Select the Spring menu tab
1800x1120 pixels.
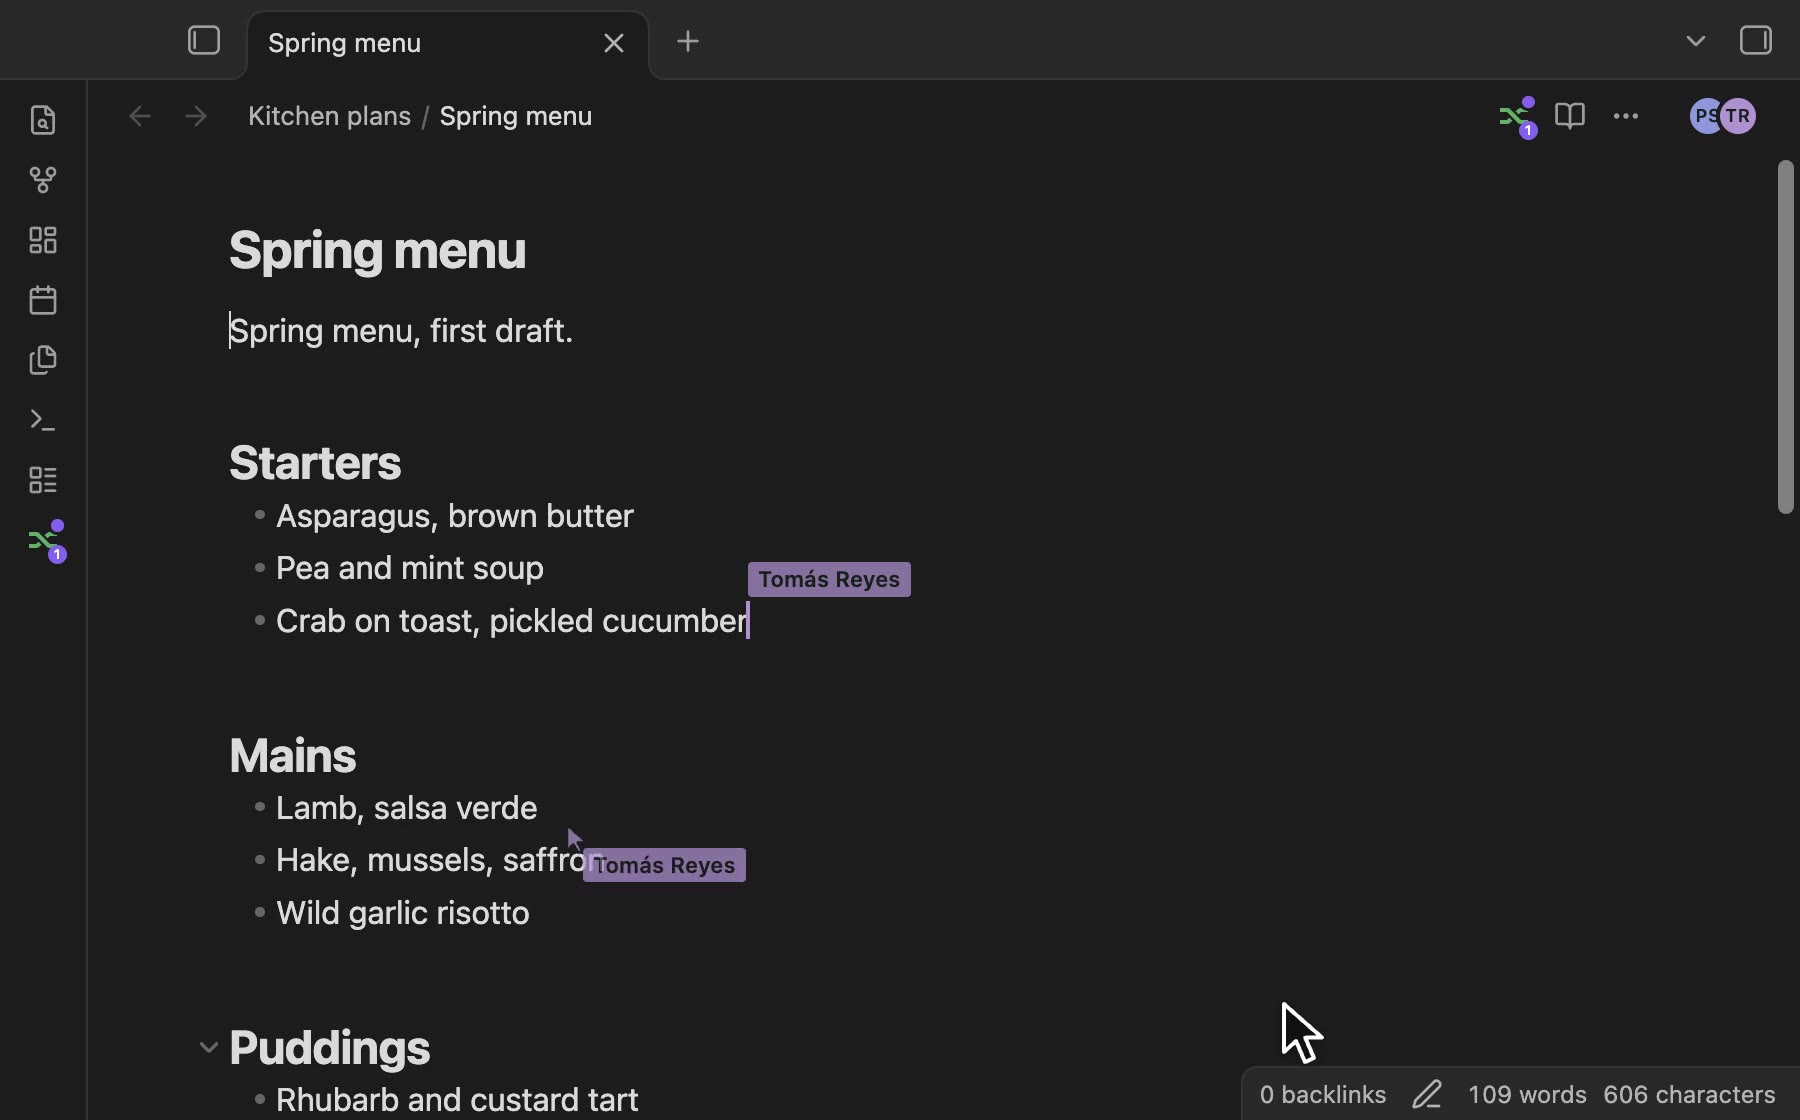448,44
